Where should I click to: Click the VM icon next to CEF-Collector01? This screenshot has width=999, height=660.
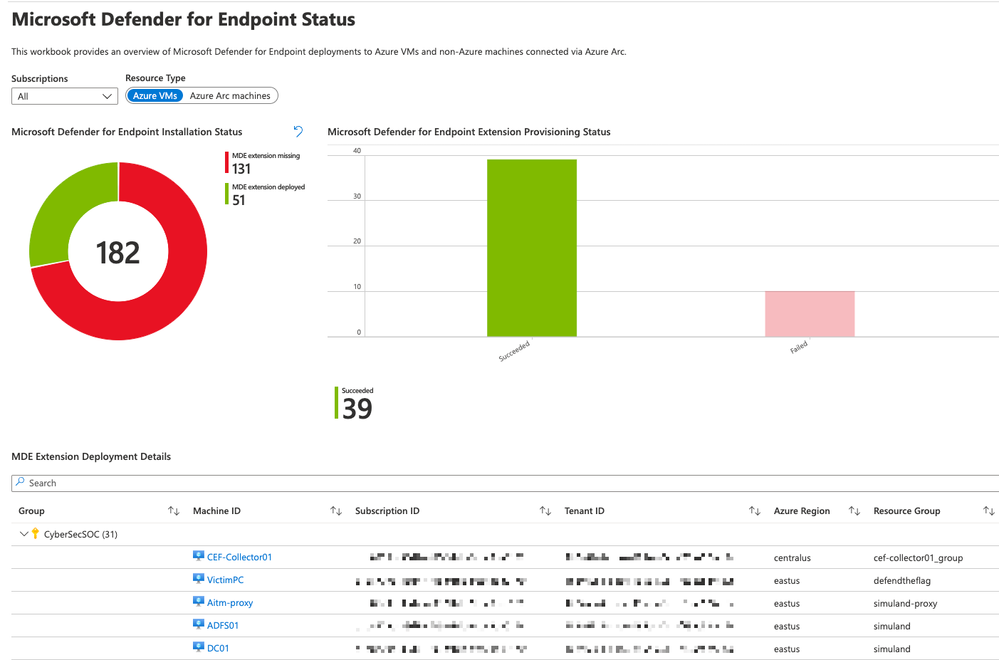[198, 556]
